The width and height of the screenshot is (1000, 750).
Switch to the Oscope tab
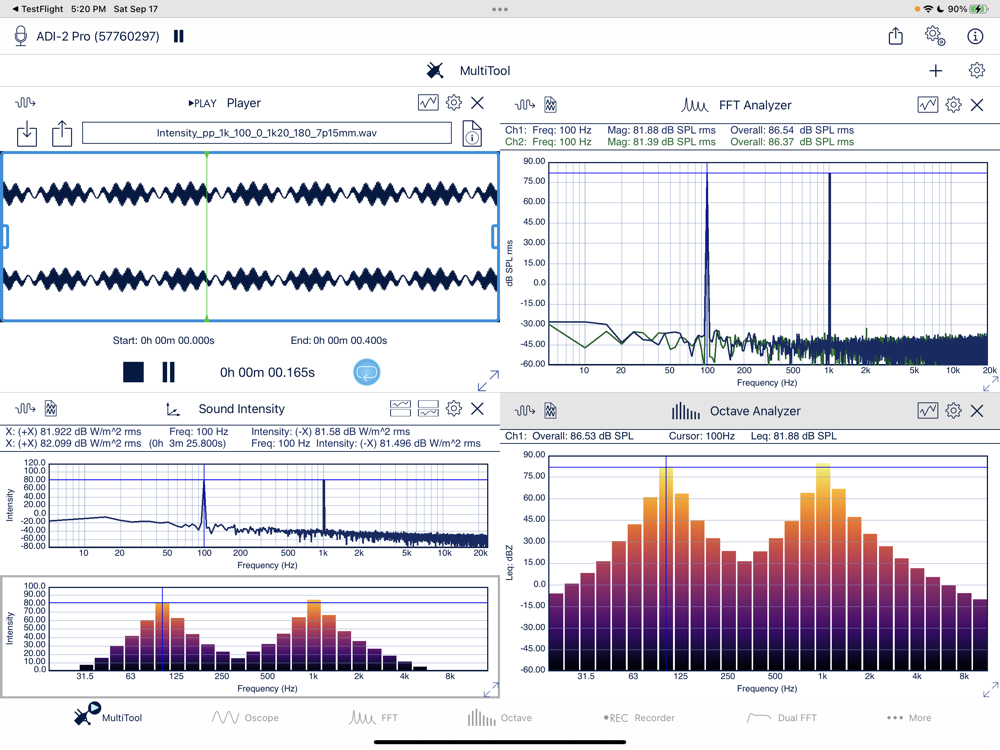(245, 717)
